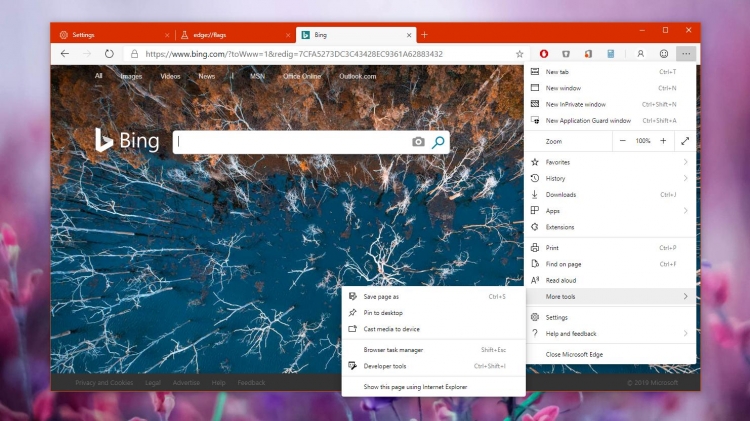Viewport: 750px width, 421px height.
Task: Click the browser back arrow
Action: (65, 54)
